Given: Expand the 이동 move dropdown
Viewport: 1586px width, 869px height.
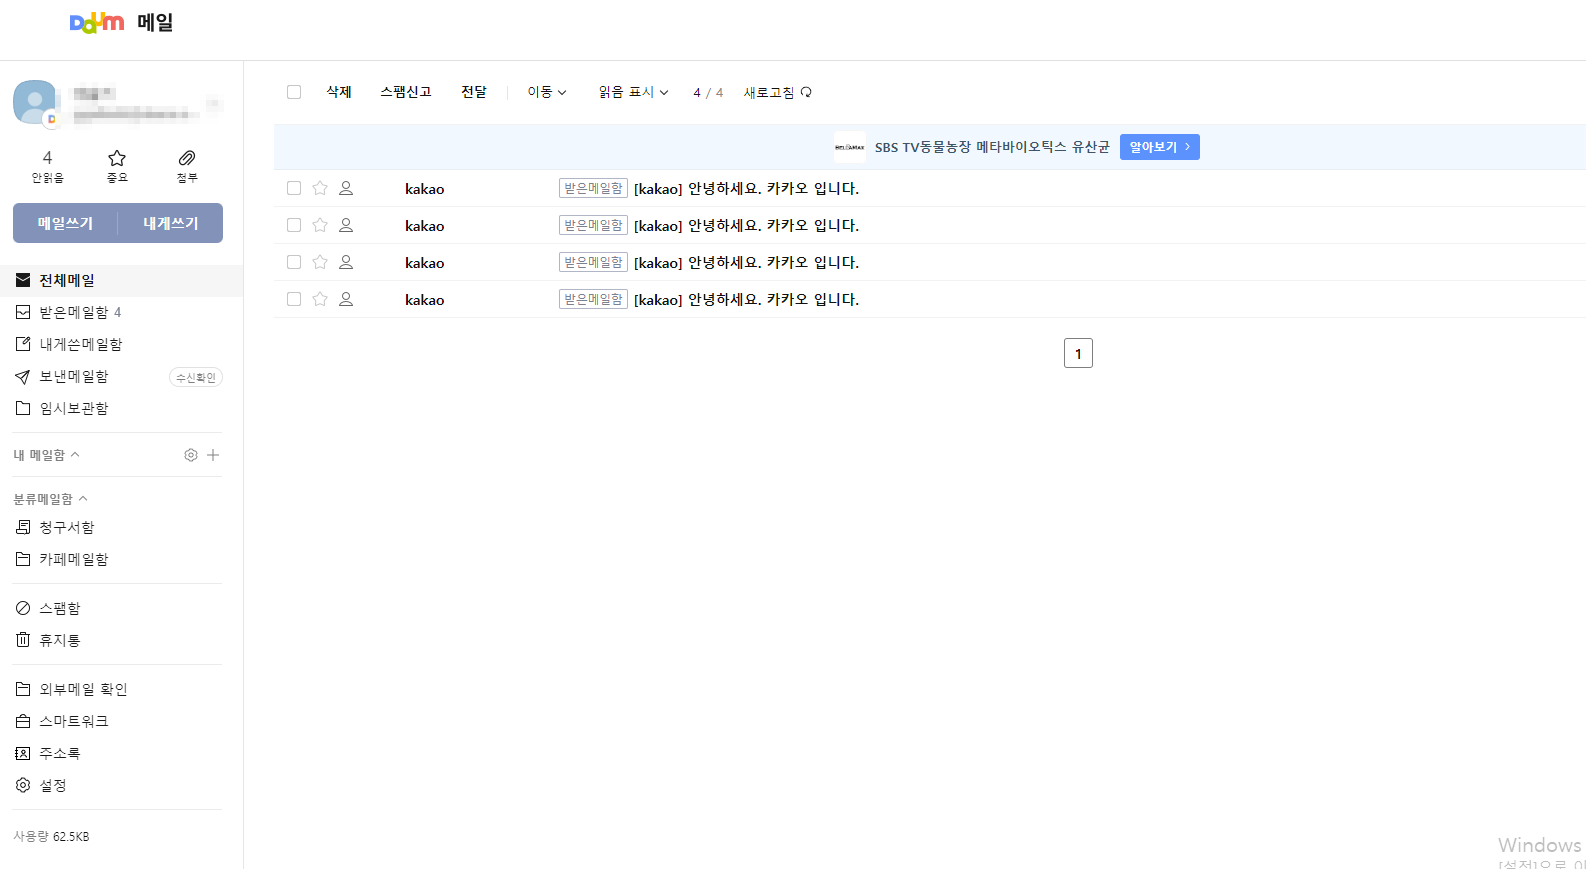Looking at the screenshot, I should click(547, 92).
